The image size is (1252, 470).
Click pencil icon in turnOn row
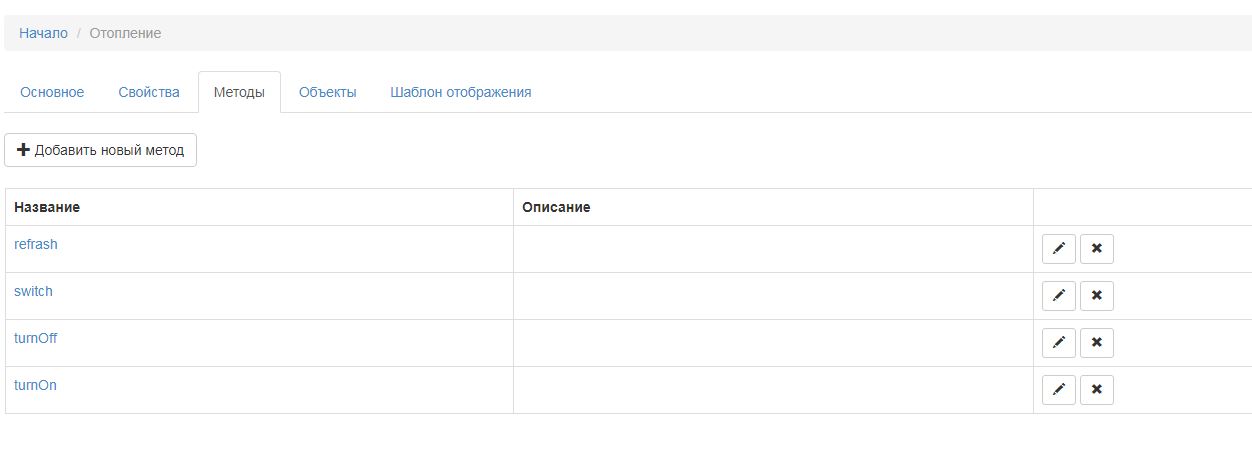coord(1058,390)
